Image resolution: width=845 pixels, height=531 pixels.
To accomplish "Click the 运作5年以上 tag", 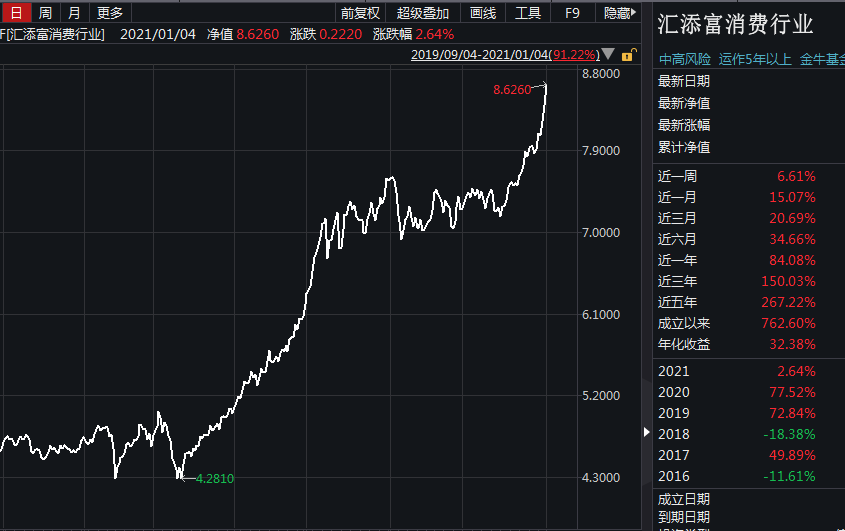I will (754, 59).
